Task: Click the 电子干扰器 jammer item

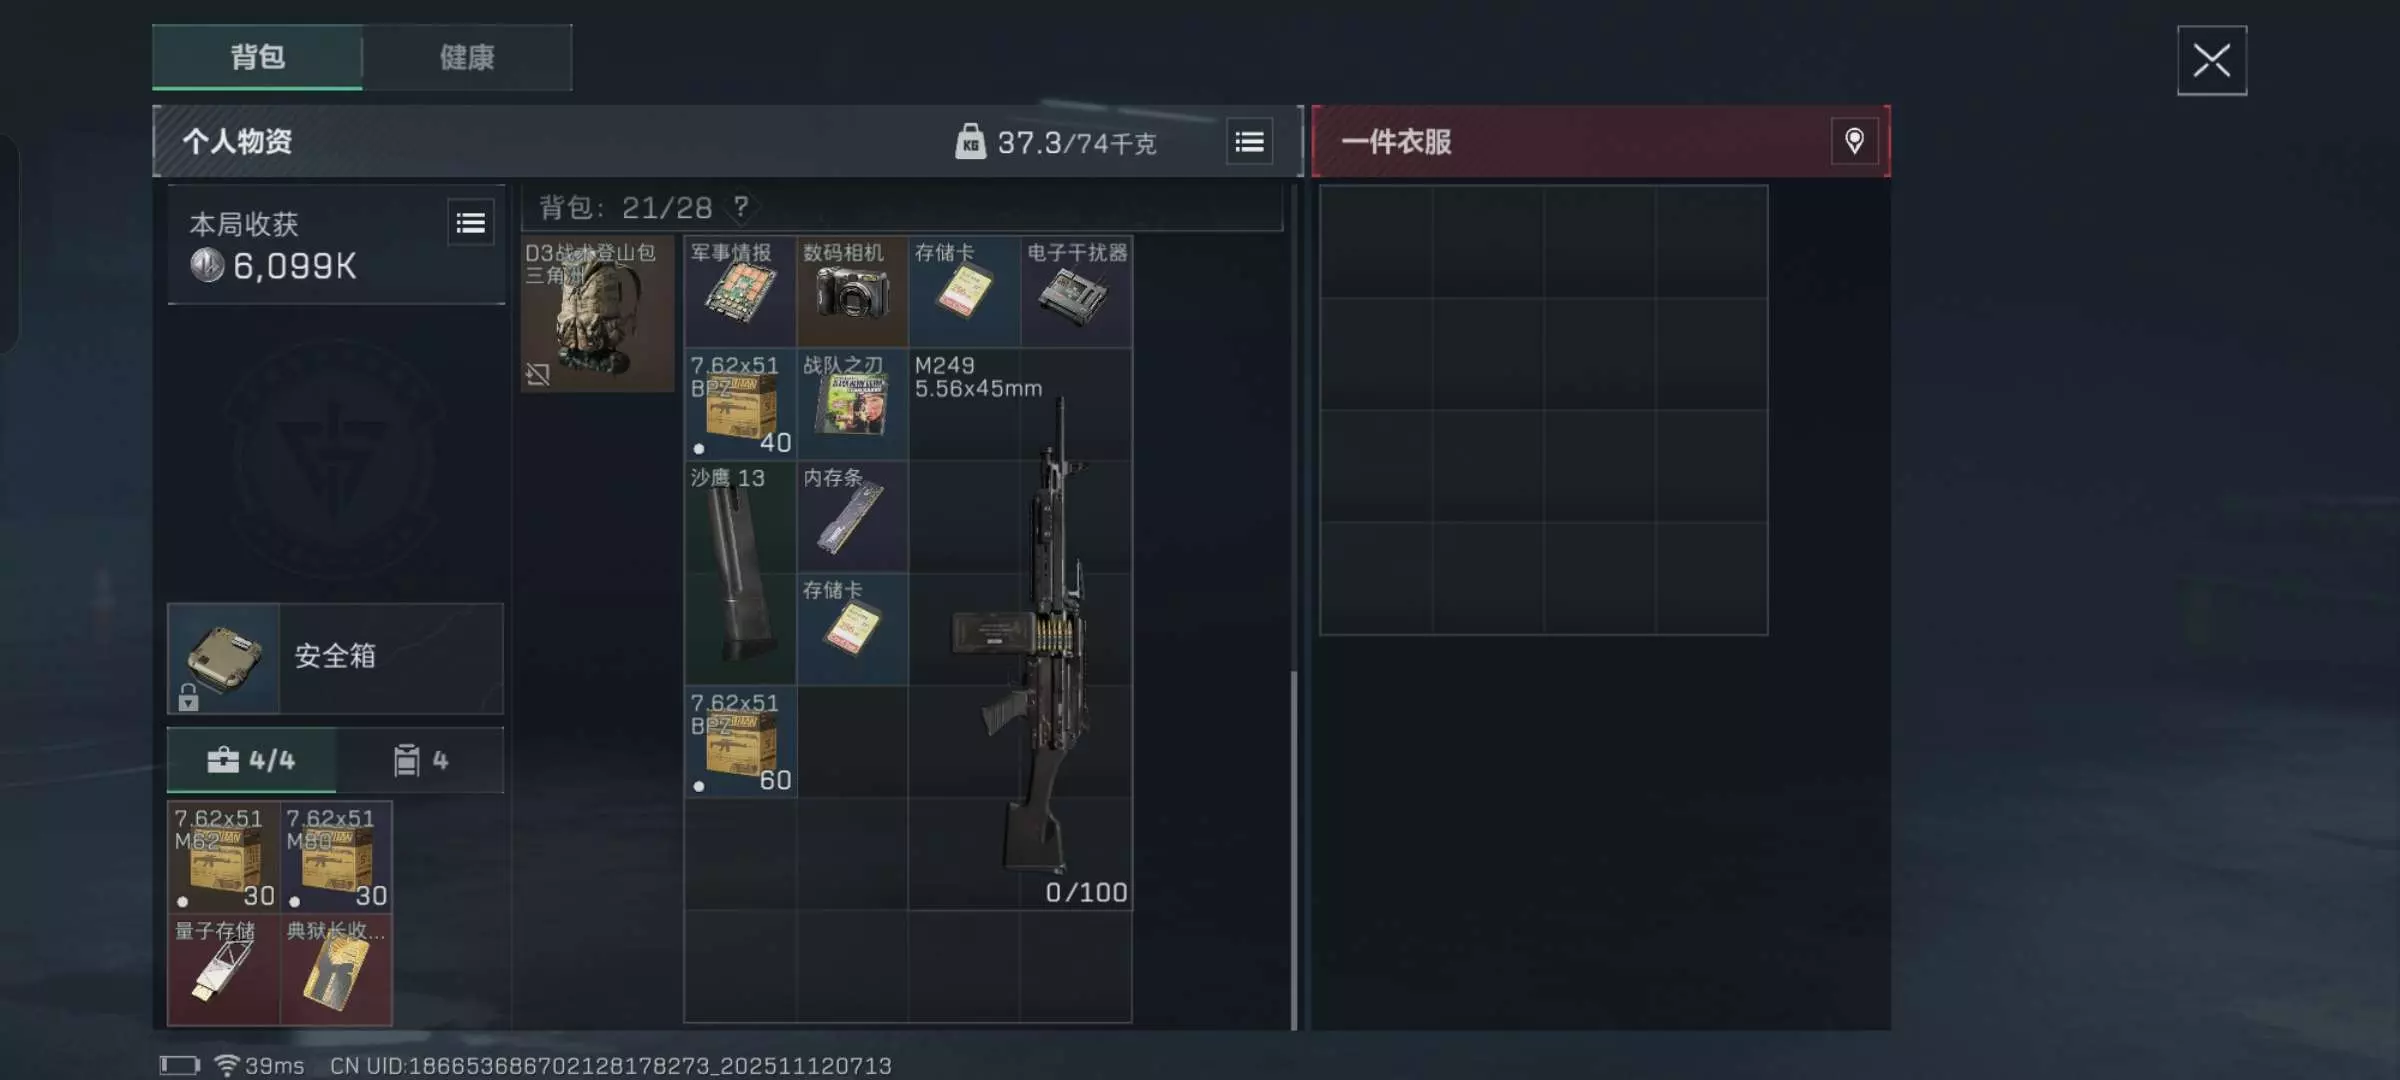Action: (1076, 292)
